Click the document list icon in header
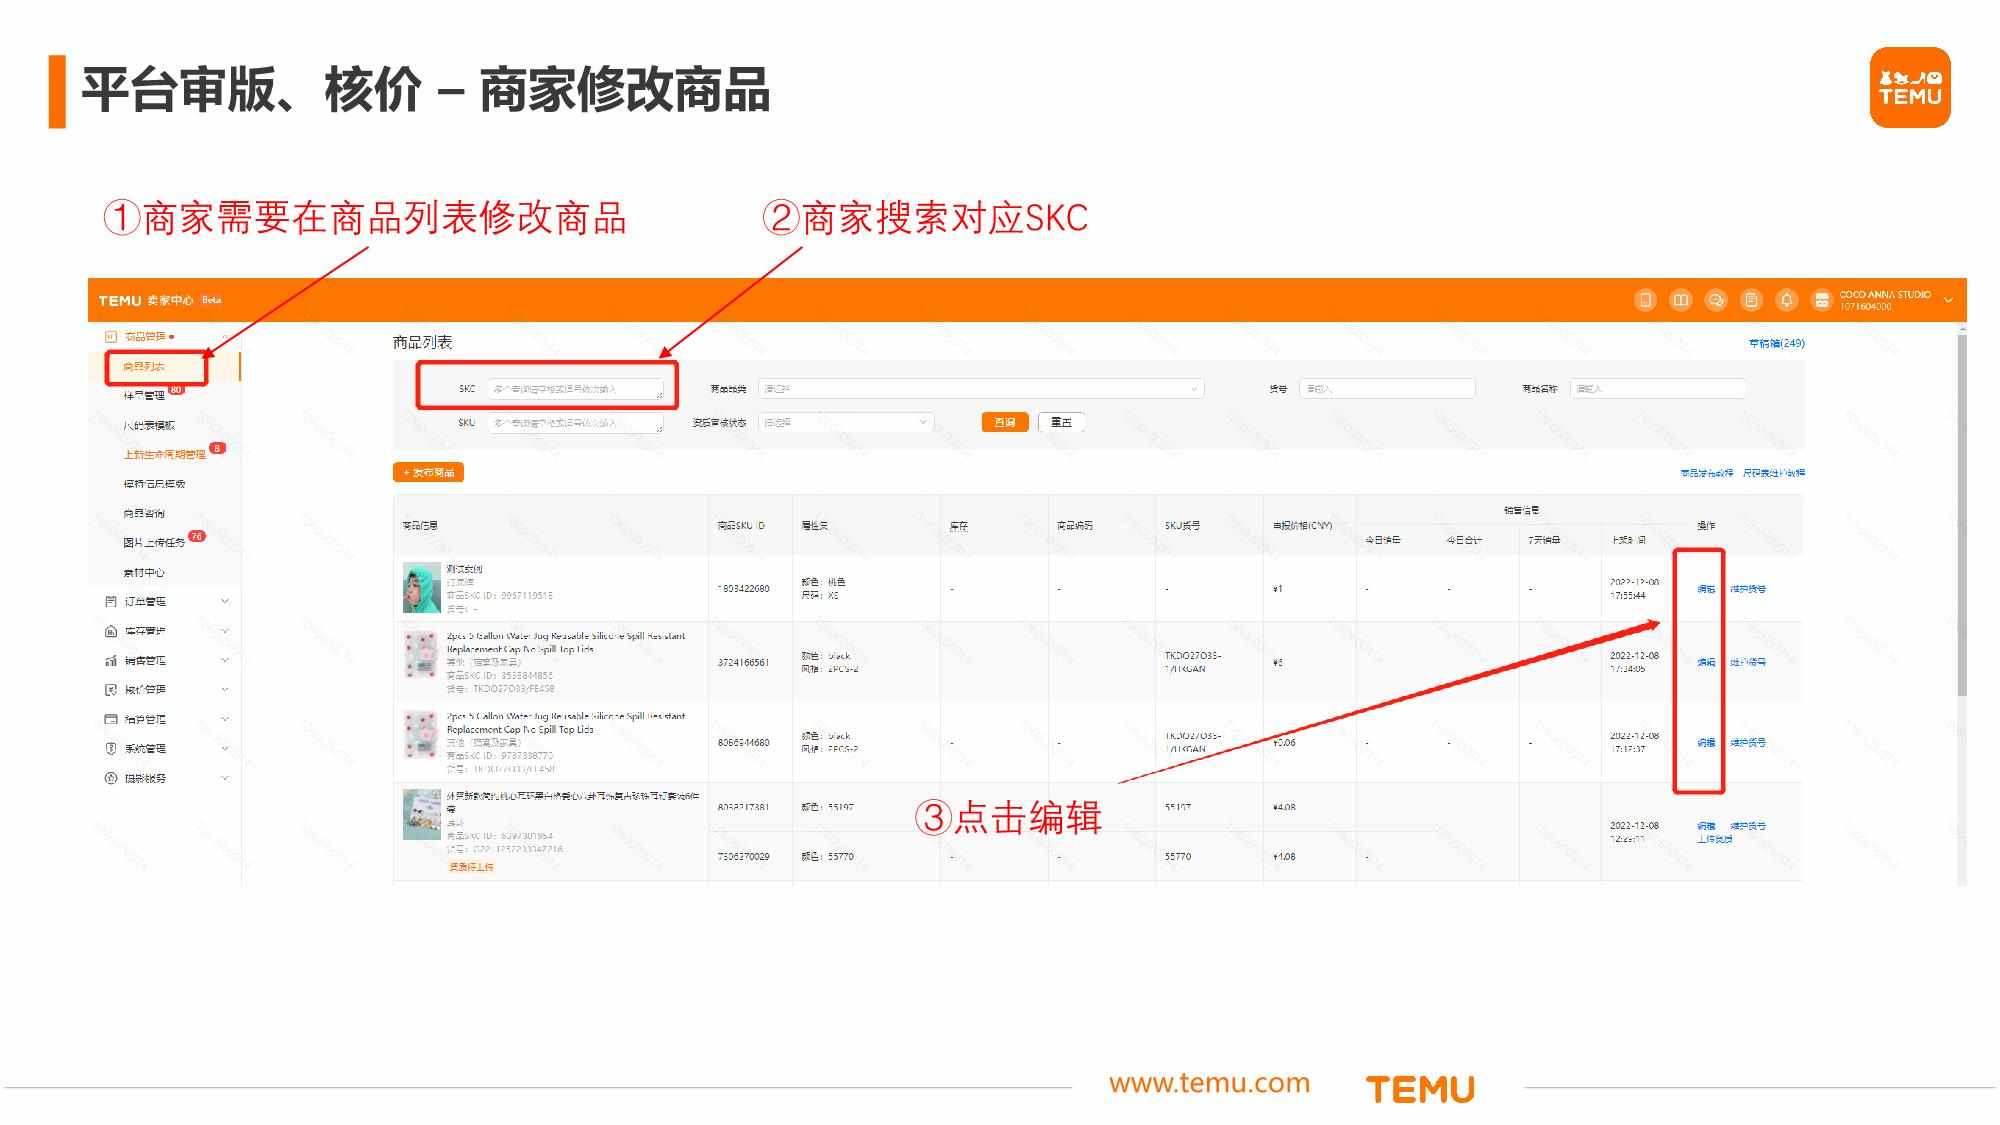The height and width of the screenshot is (1125, 2000). pyautogui.click(x=1751, y=300)
